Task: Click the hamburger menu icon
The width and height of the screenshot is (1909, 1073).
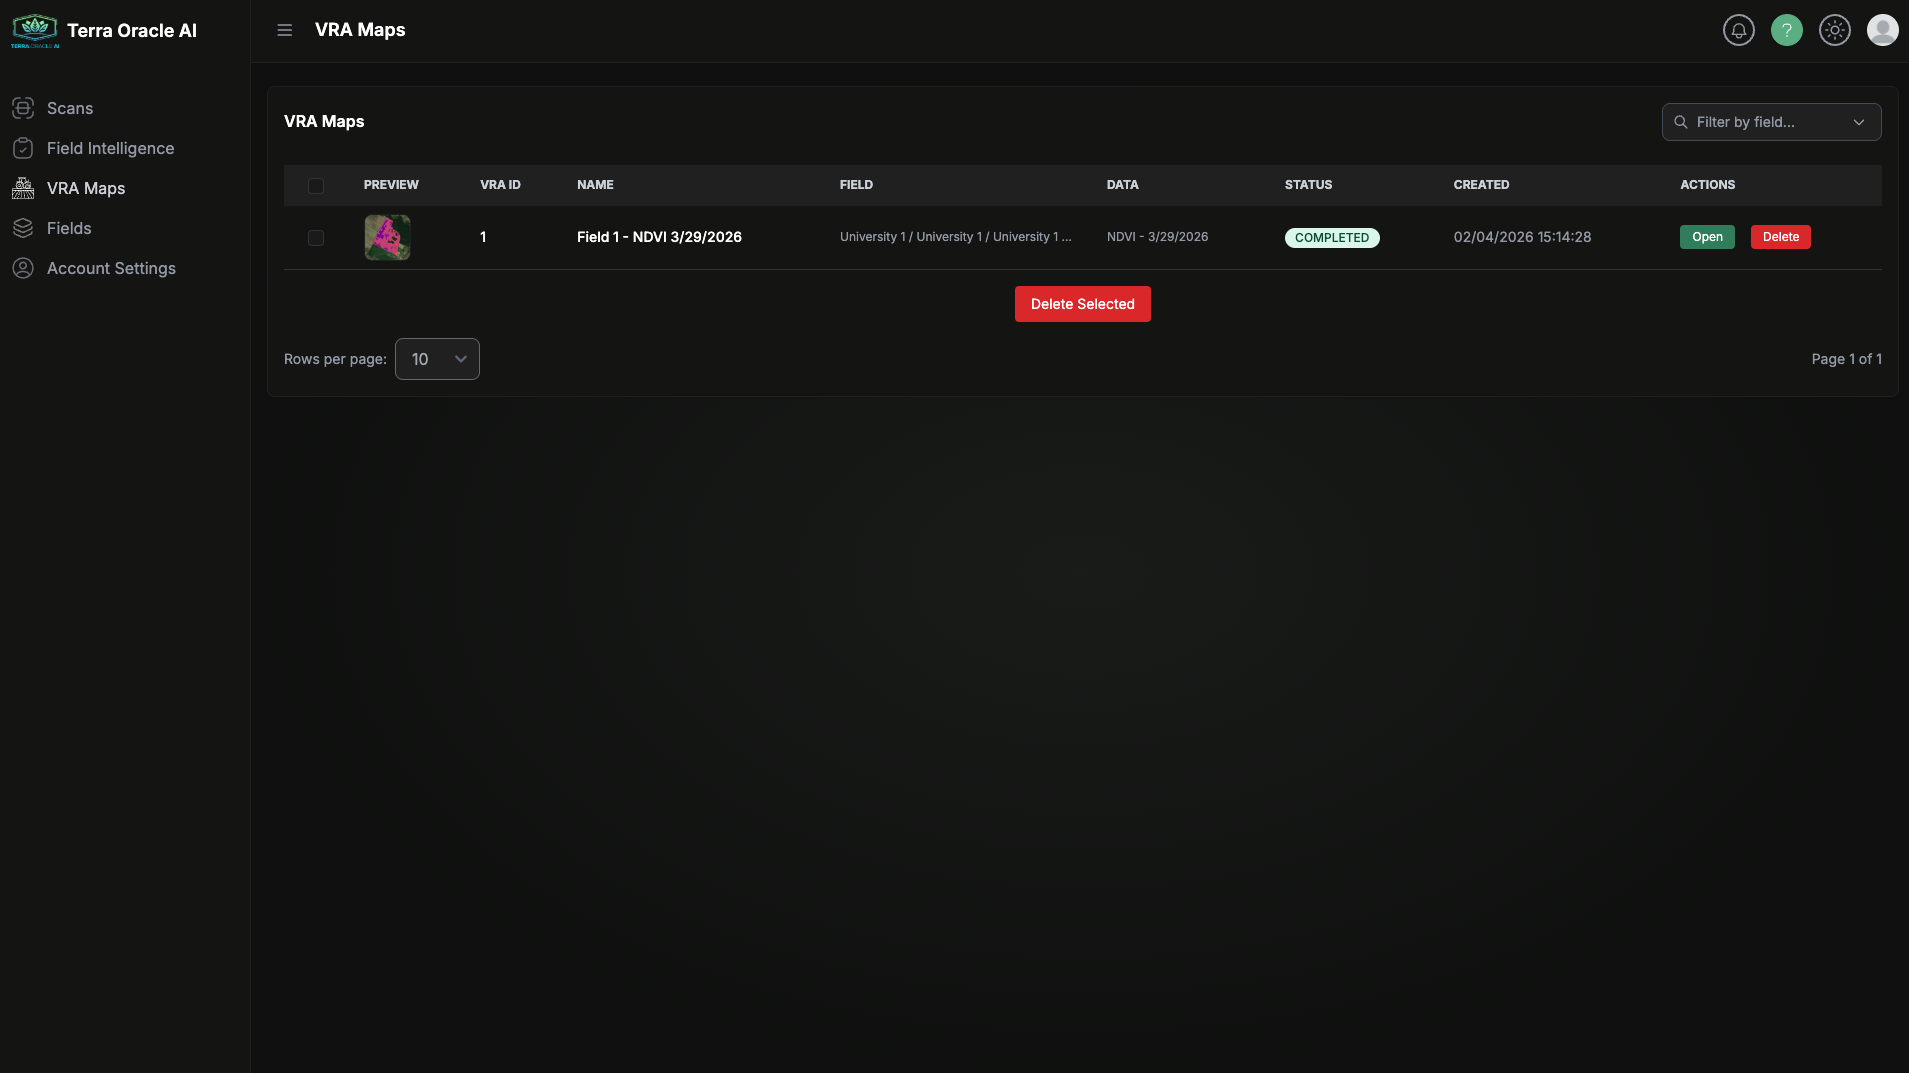Action: (285, 30)
